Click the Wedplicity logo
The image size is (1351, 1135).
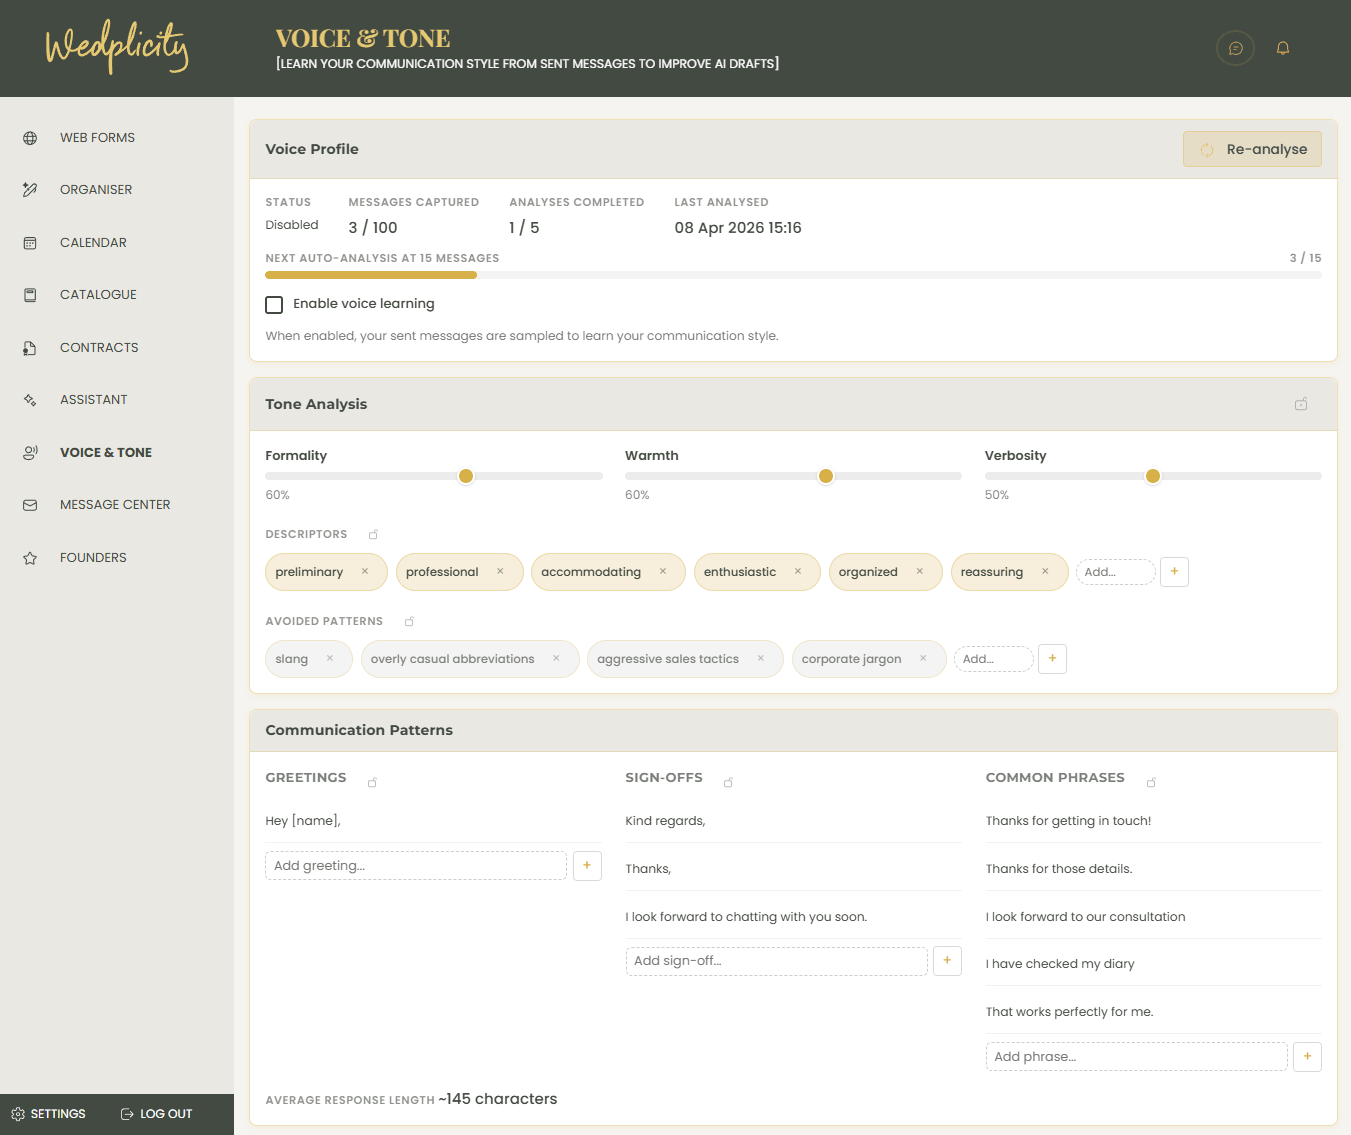click(x=117, y=47)
